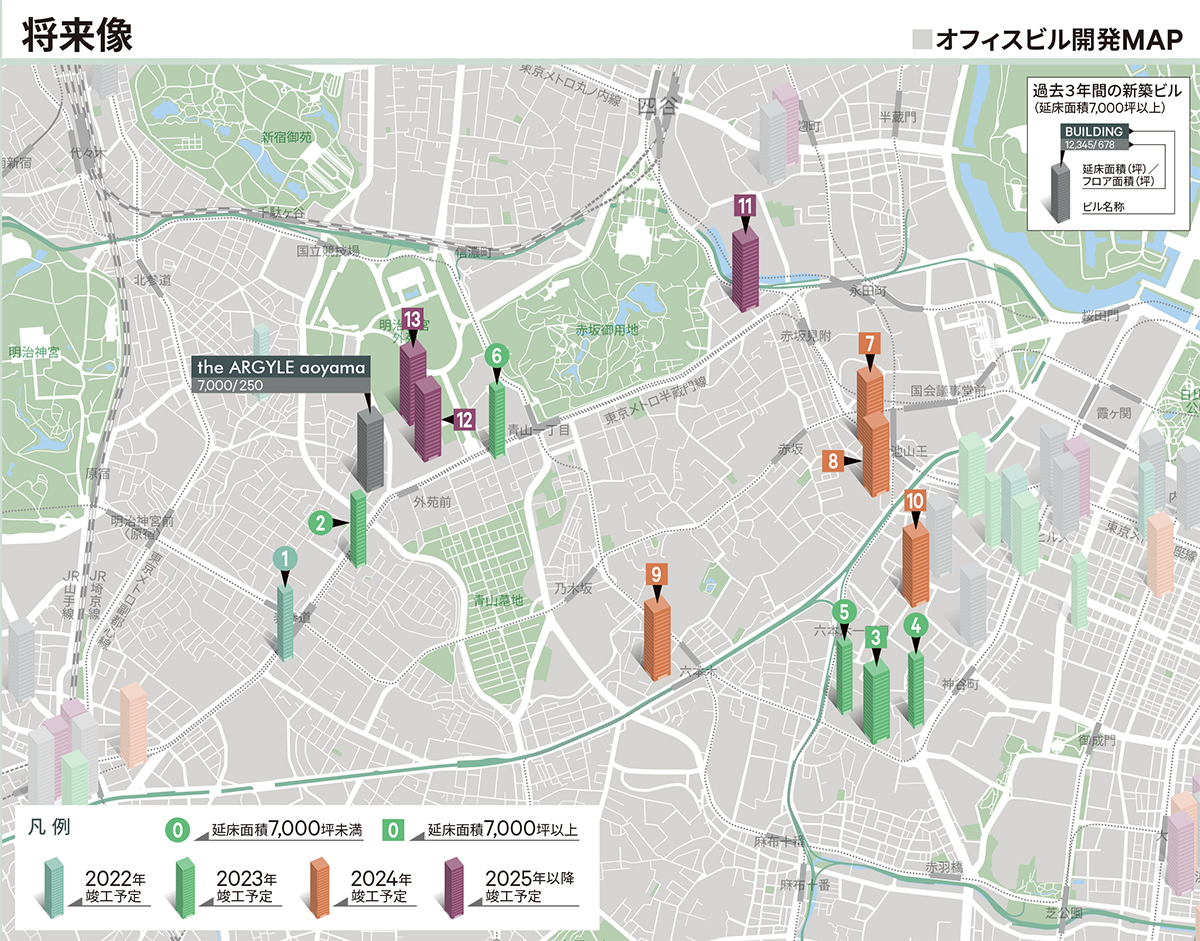Click map marker number 1
Screen dimensions: 1200x941
pos(285,559)
